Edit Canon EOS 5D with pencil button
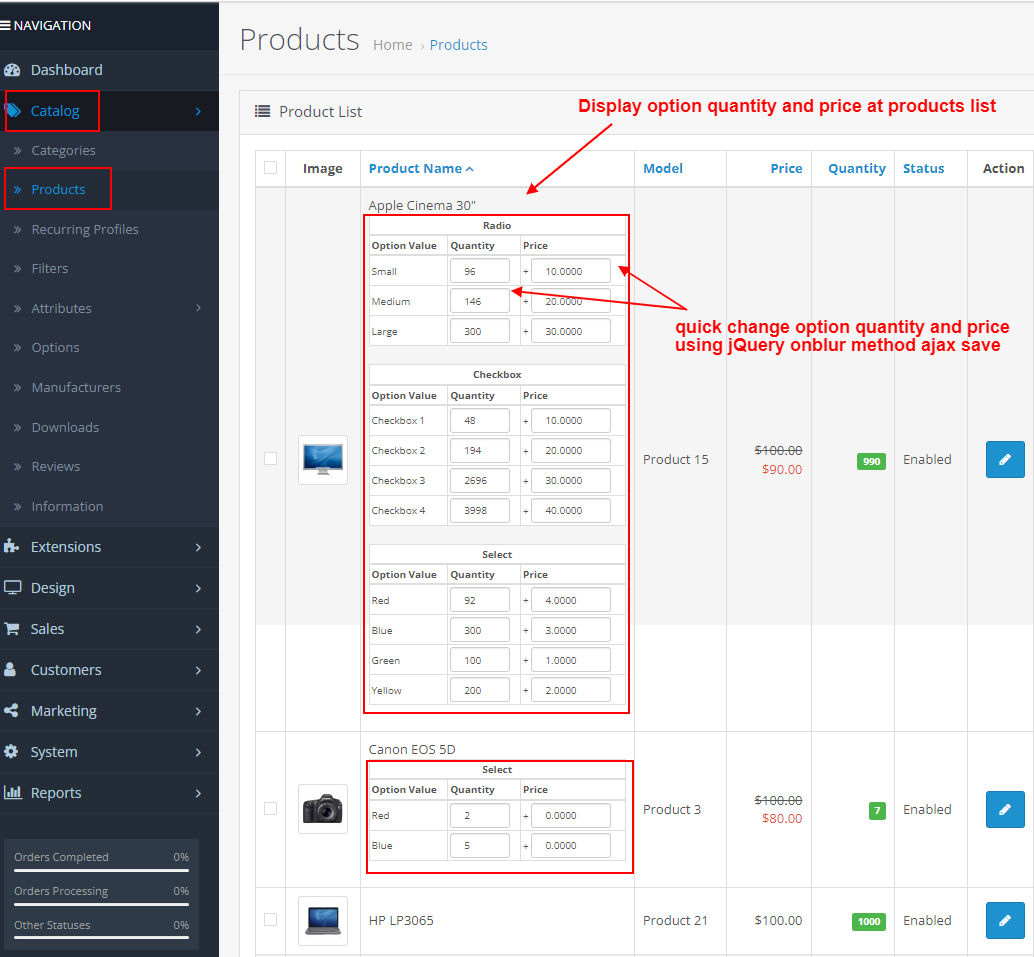This screenshot has height=957, width=1034. [x=1005, y=809]
